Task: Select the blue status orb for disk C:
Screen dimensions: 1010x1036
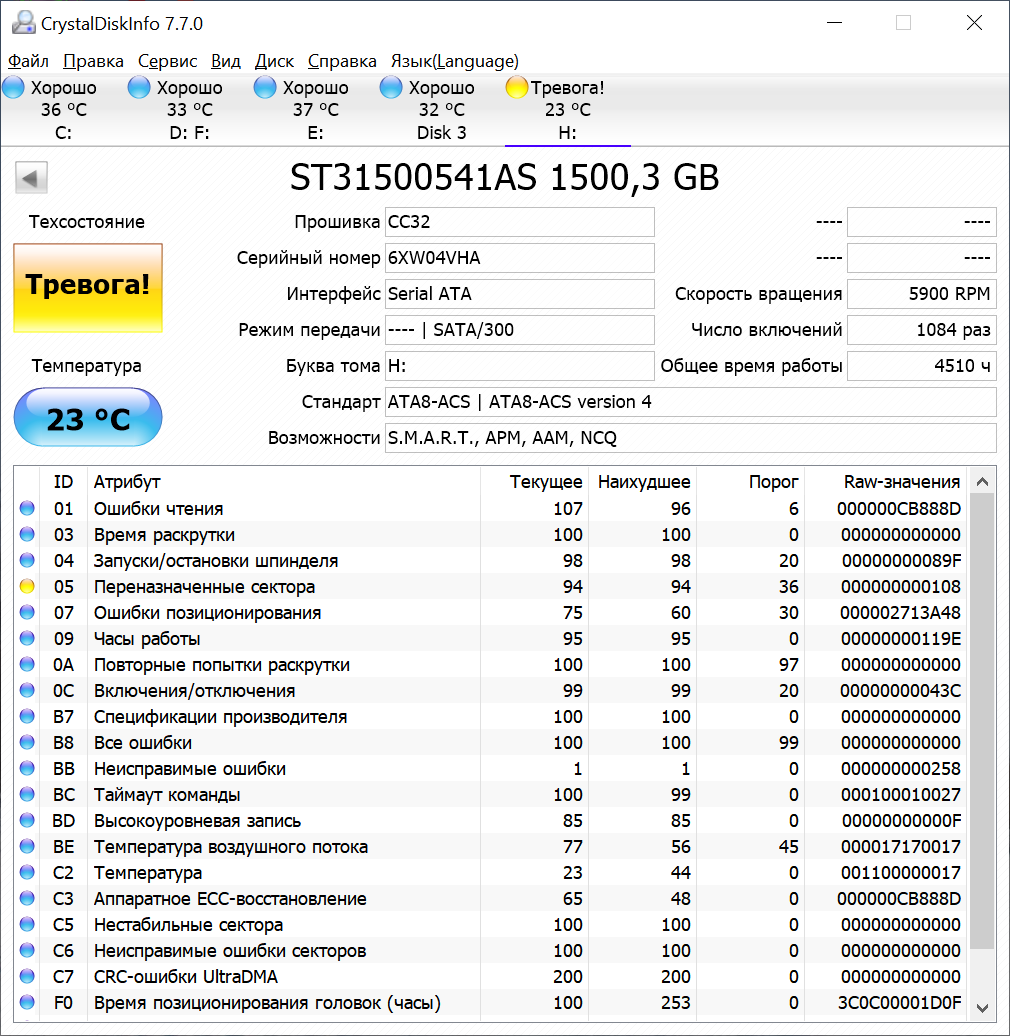Action: (x=14, y=88)
